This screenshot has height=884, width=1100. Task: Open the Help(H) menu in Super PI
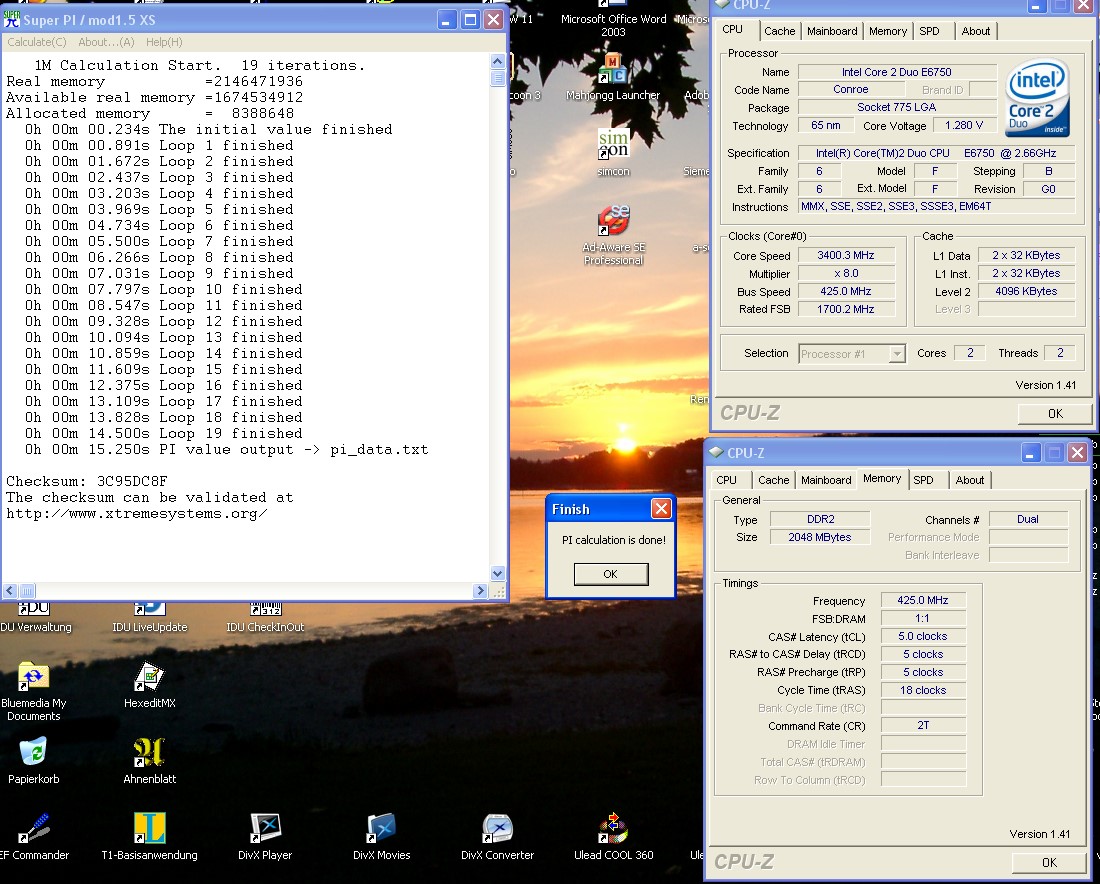click(x=164, y=42)
